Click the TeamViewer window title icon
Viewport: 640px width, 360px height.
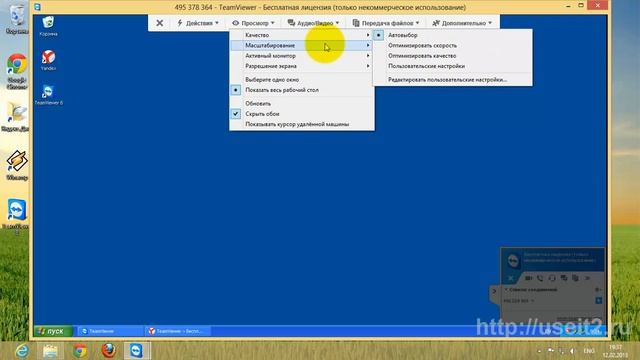[38, 7]
